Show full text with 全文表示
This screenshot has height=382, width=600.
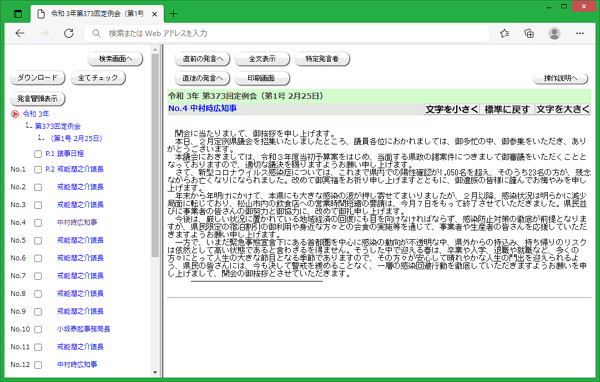[x=262, y=59]
